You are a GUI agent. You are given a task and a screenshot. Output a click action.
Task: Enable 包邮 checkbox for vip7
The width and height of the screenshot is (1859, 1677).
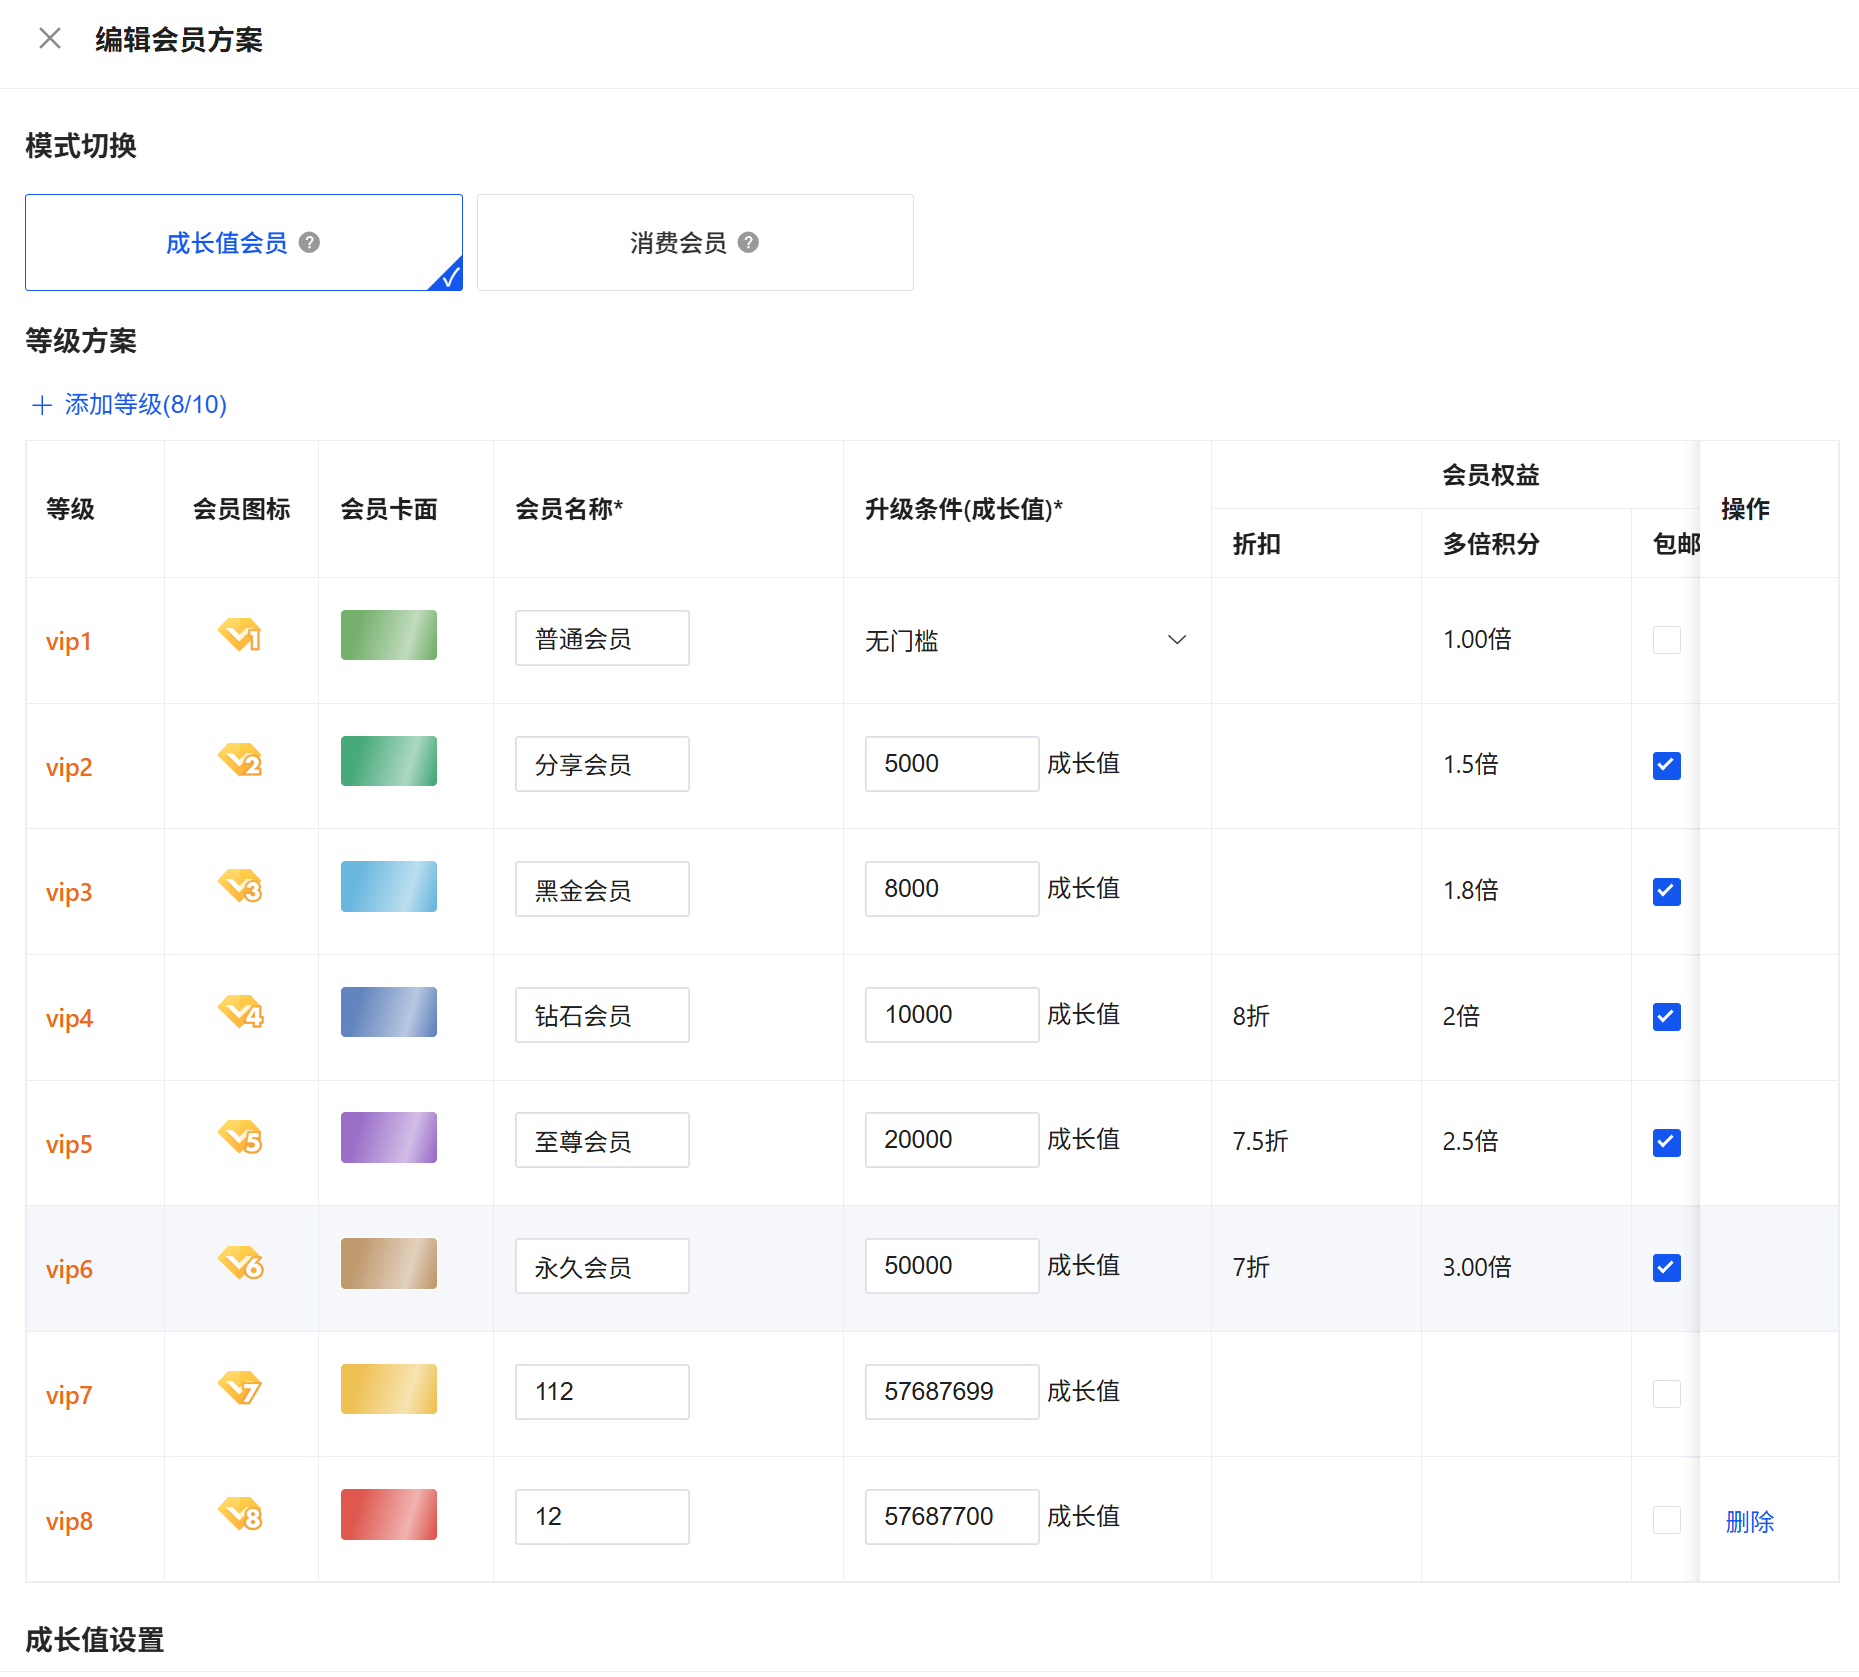point(1666,1394)
